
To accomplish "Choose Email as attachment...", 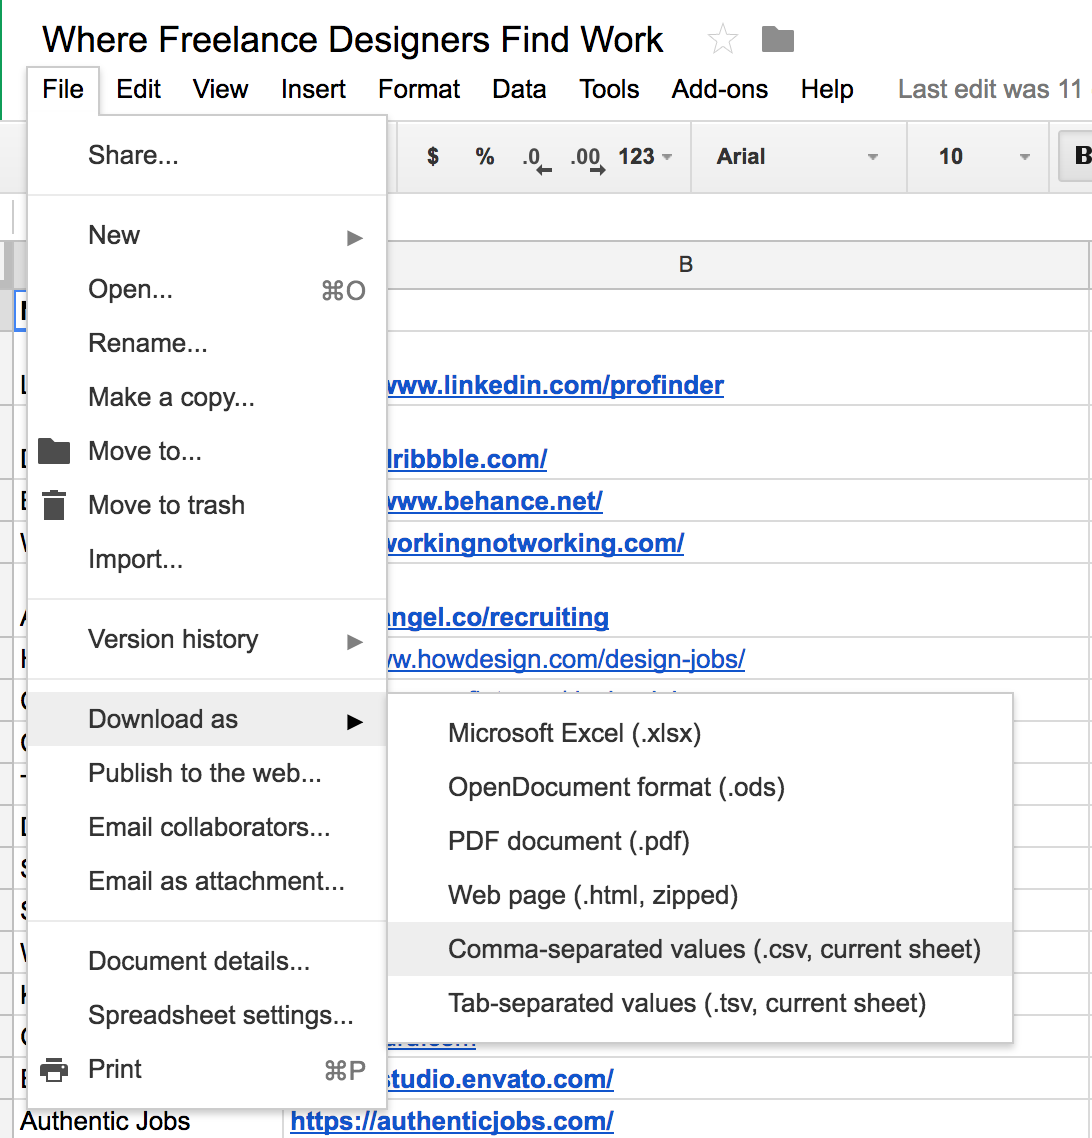I will (x=207, y=881).
